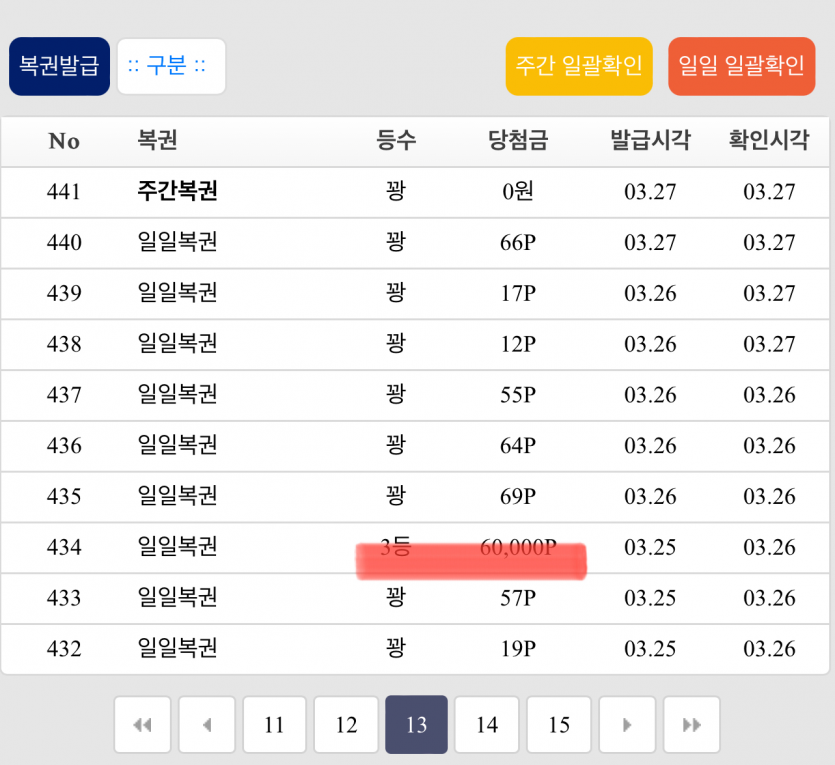Click the 64P prize value
The width and height of the screenshot is (835, 765).
[518, 446]
